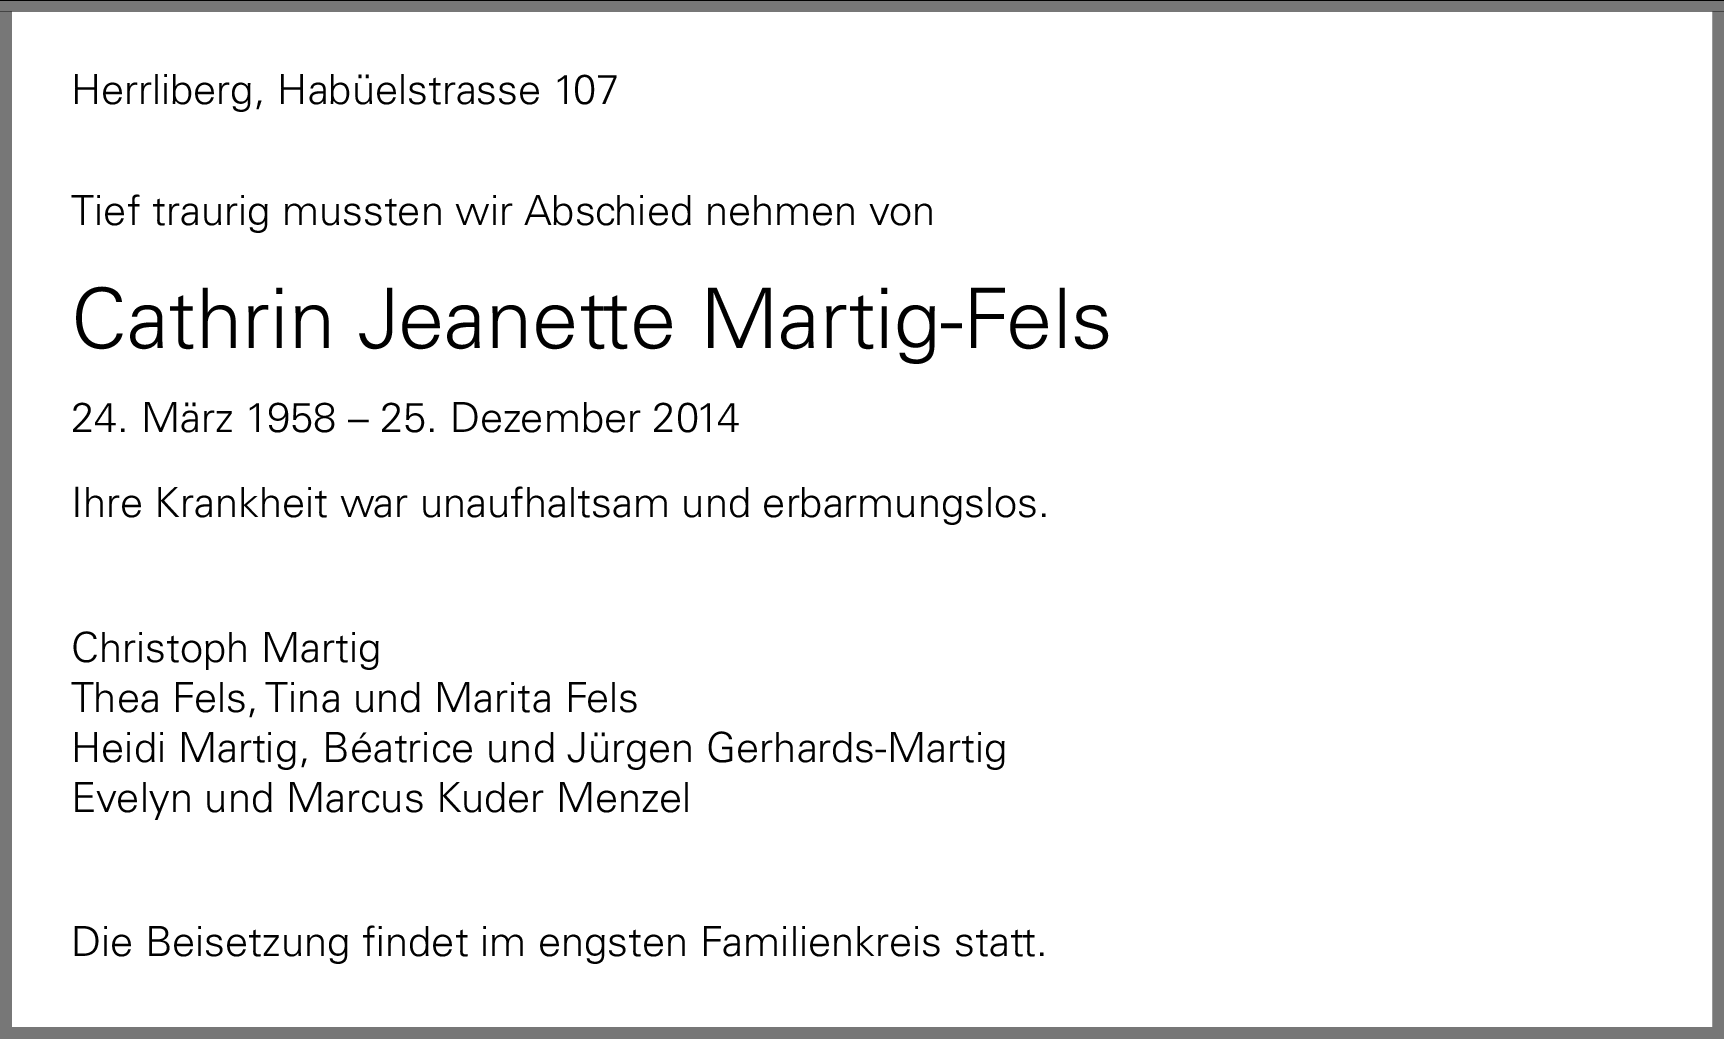Click the text Evelyn und Marcus Kuder Menzel
The height and width of the screenshot is (1039, 1724).
coord(381,798)
